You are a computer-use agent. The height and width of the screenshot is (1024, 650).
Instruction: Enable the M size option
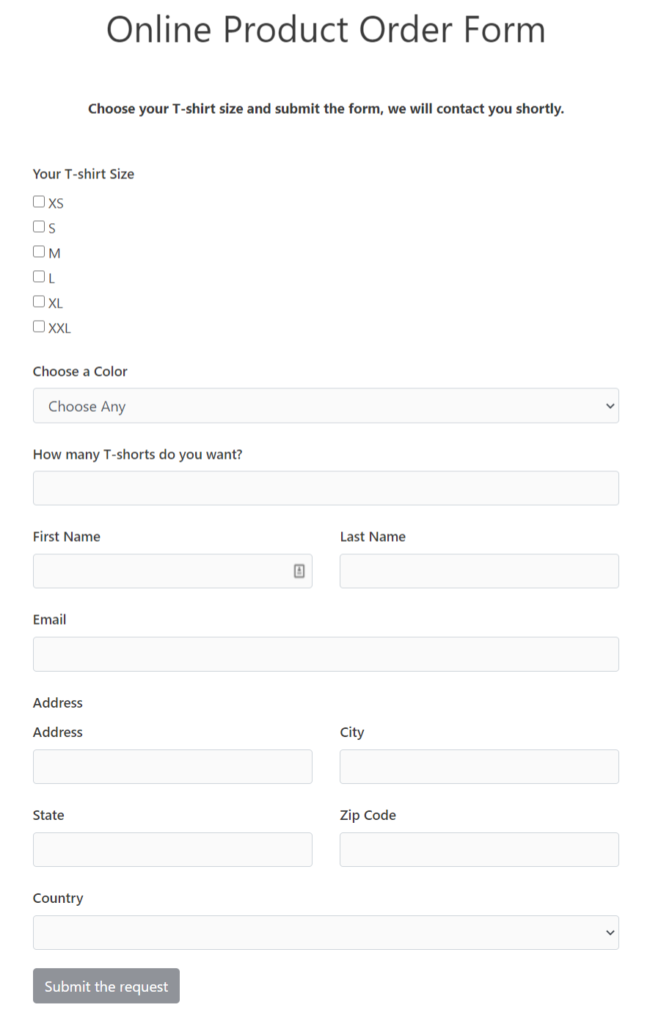pos(38,250)
